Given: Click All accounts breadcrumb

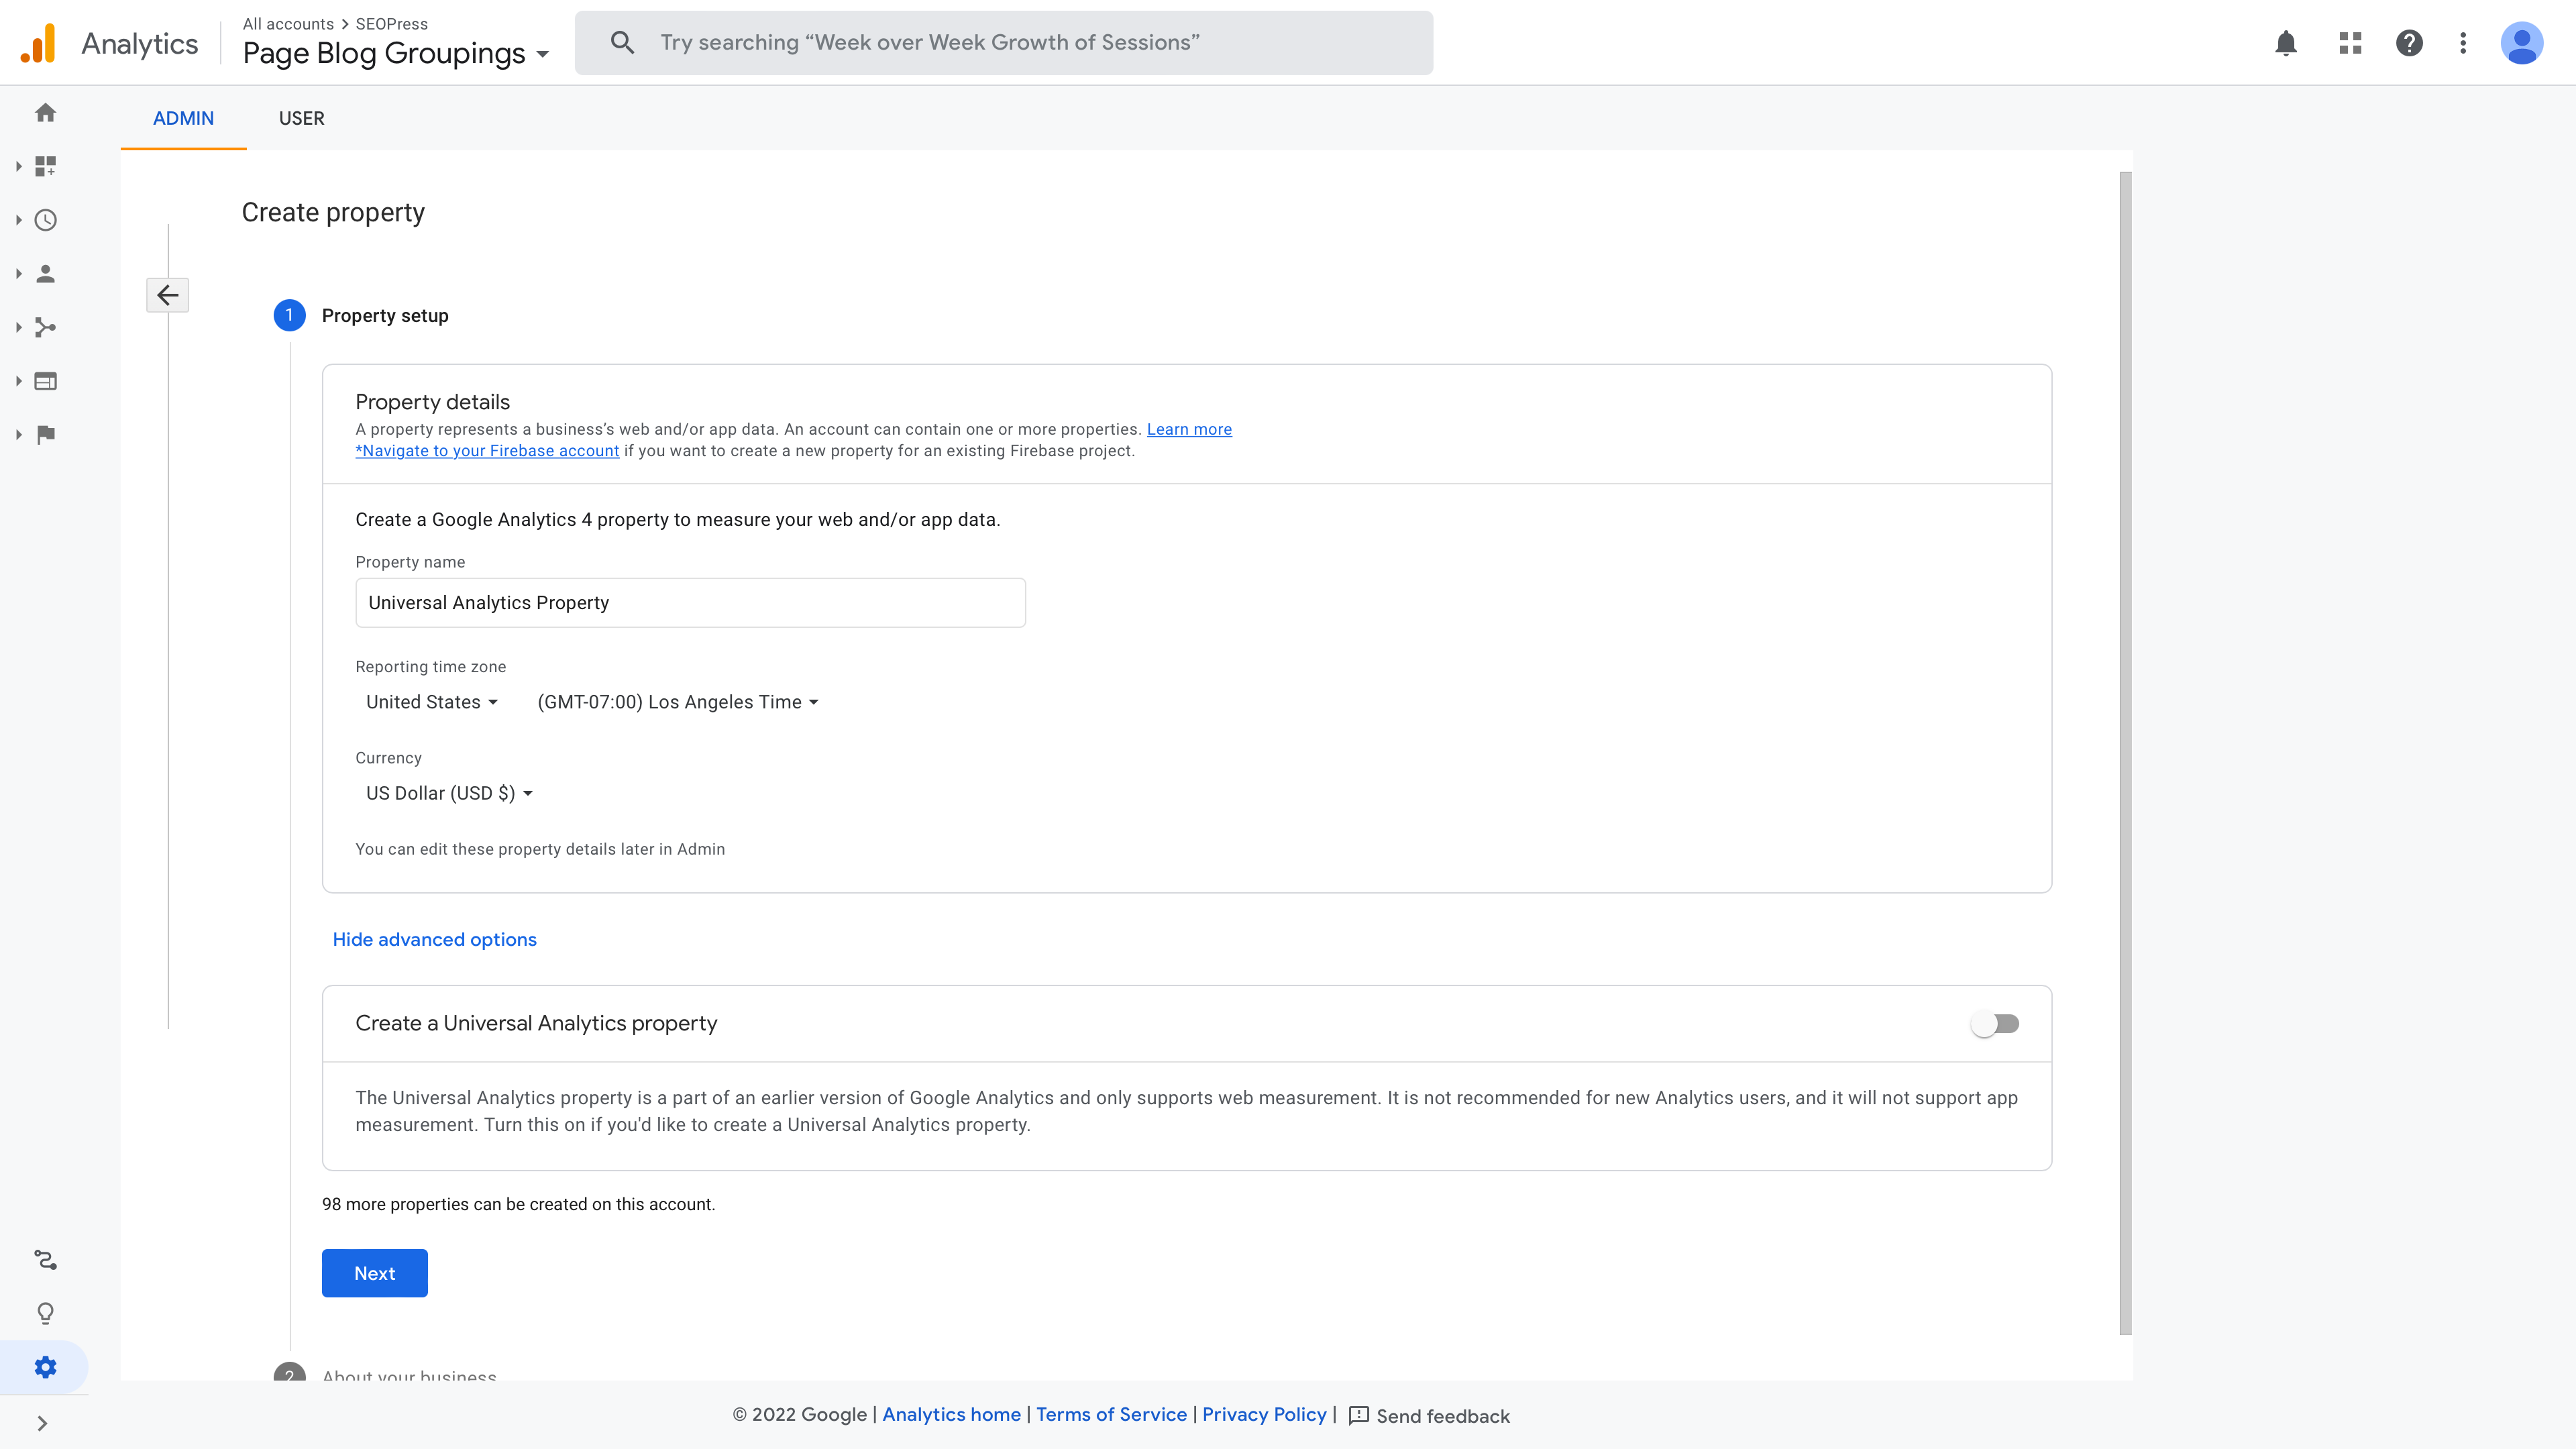Looking at the screenshot, I should [x=288, y=24].
